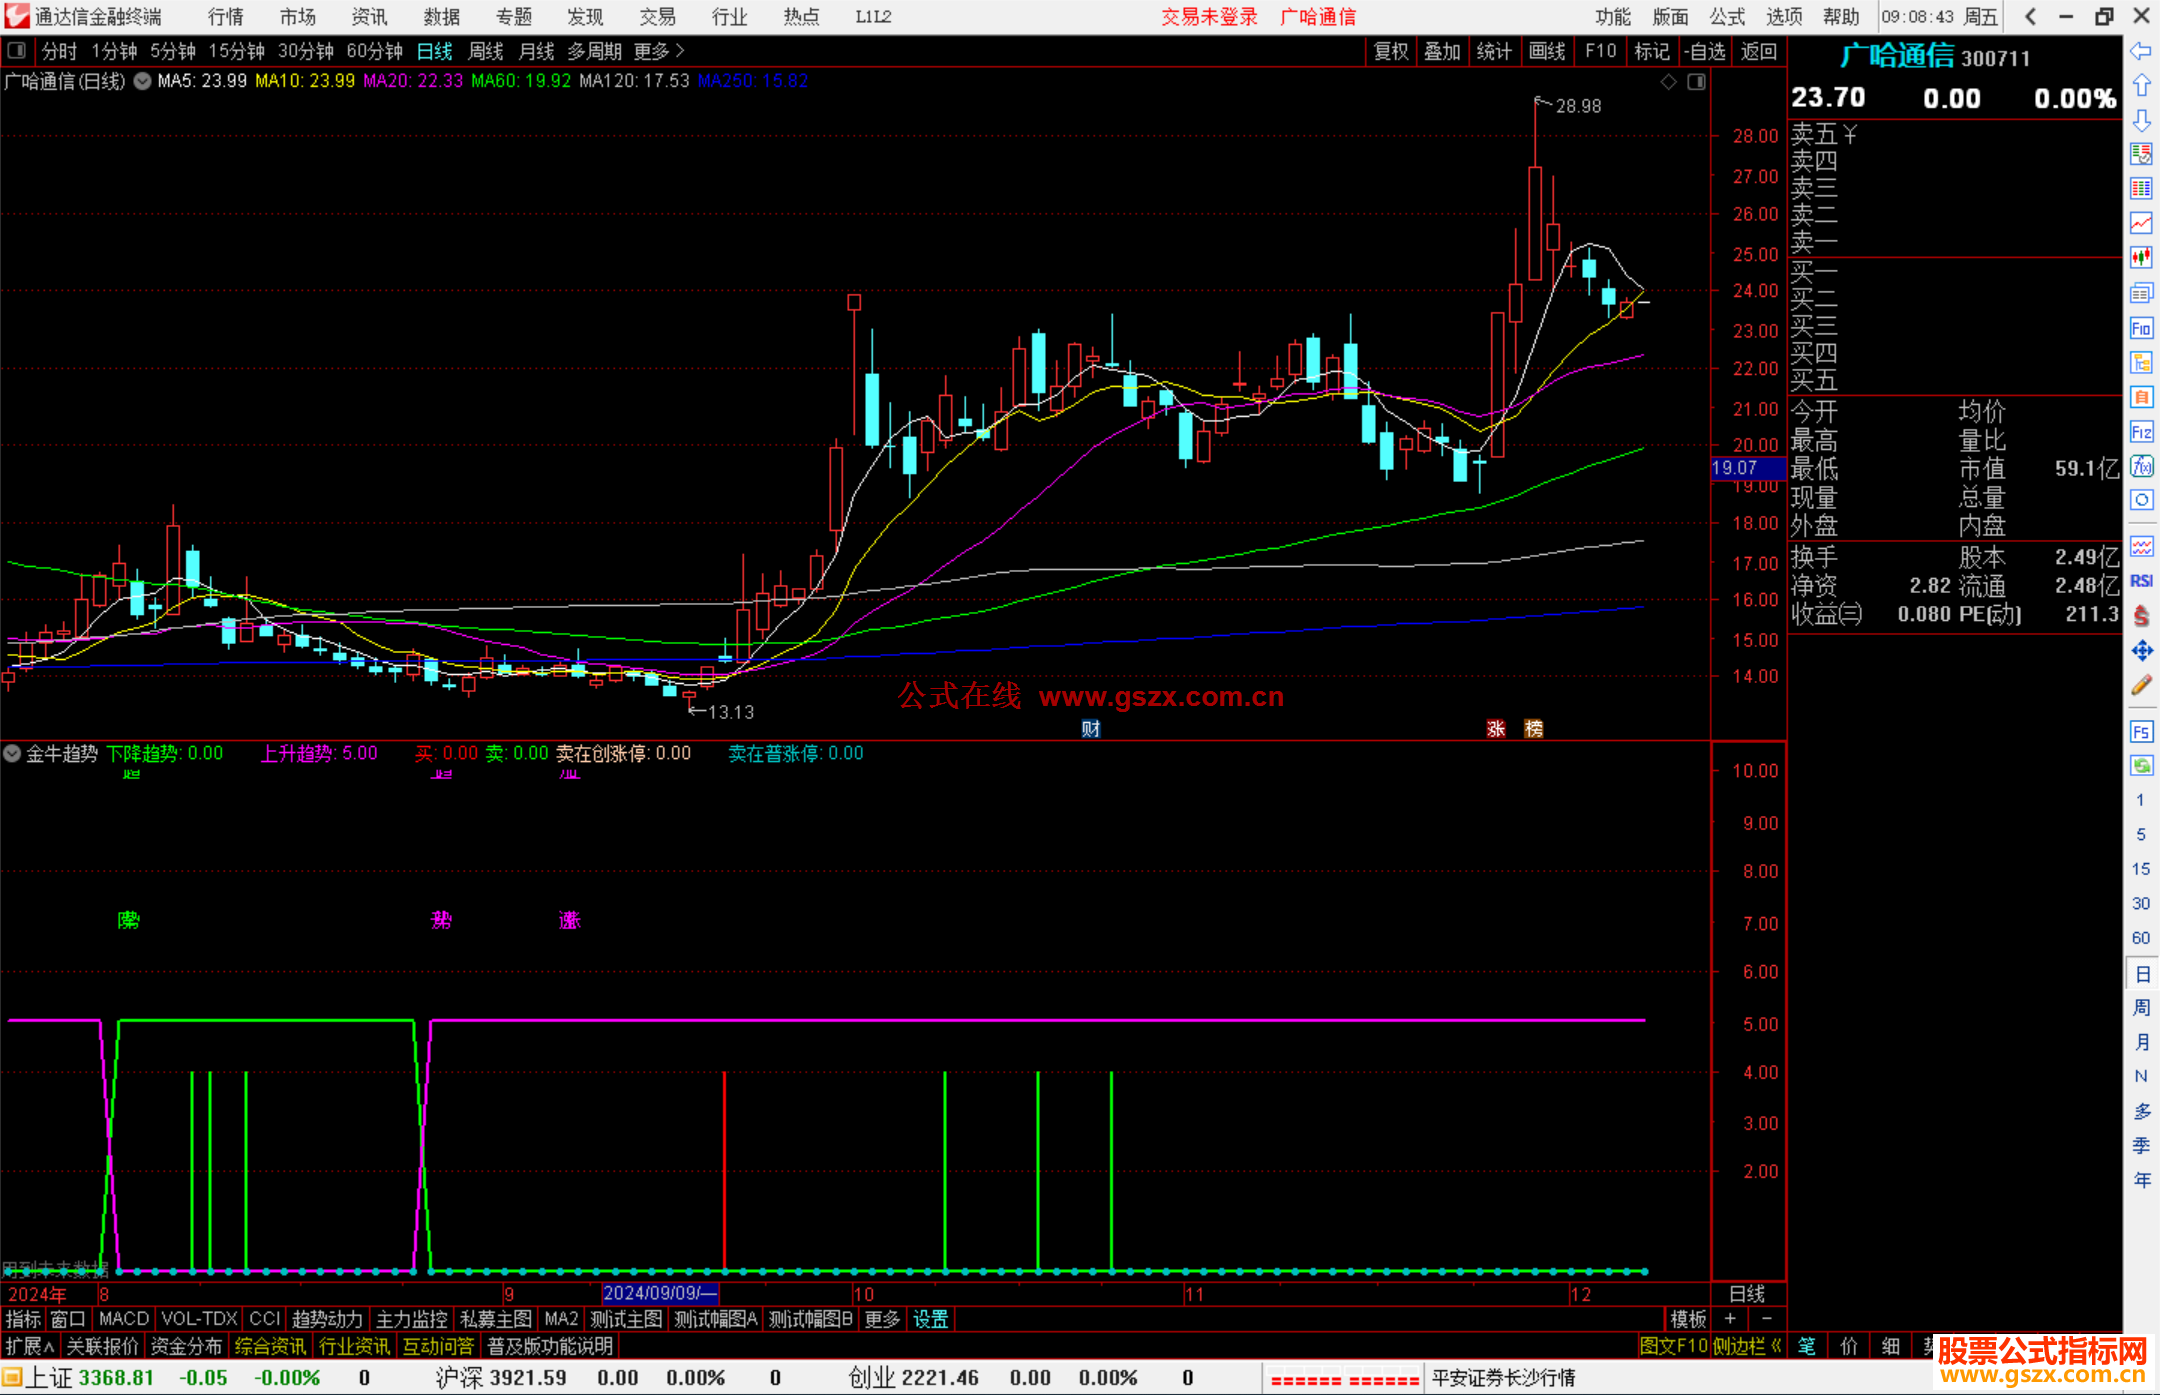Click the minus zoom-out button near 模板
Viewport: 2160px width, 1395px height.
(x=1767, y=1319)
